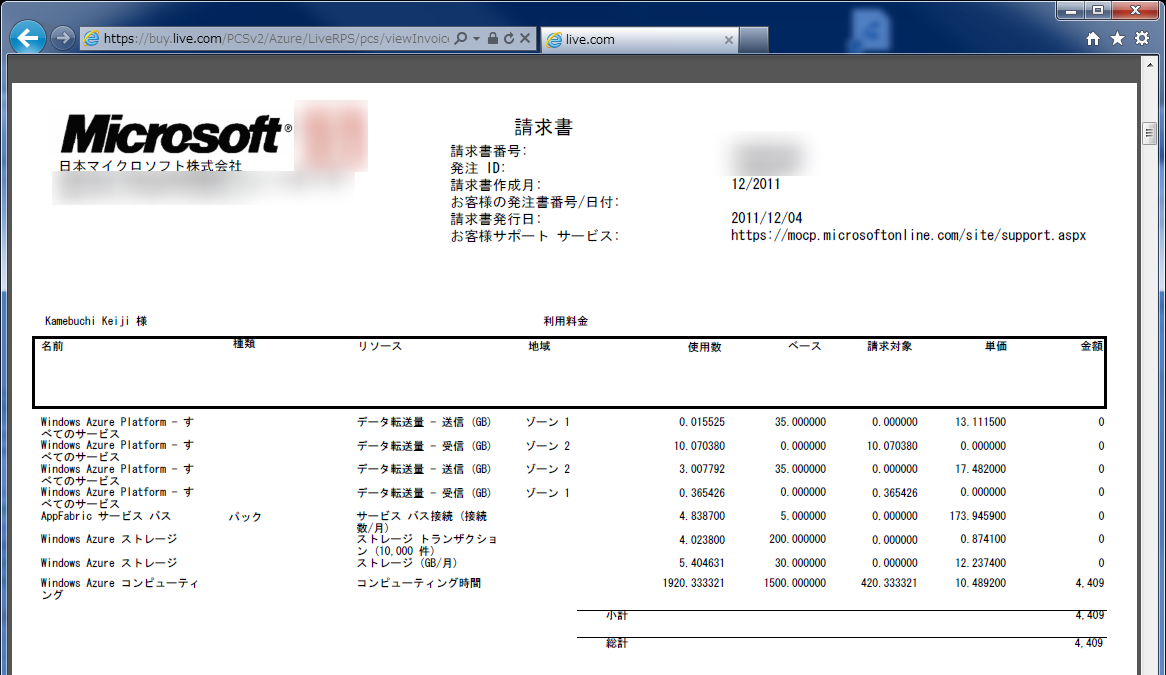This screenshot has width=1166, height=675.
Task: Click the scrollbar up arrow
Action: (1150, 65)
